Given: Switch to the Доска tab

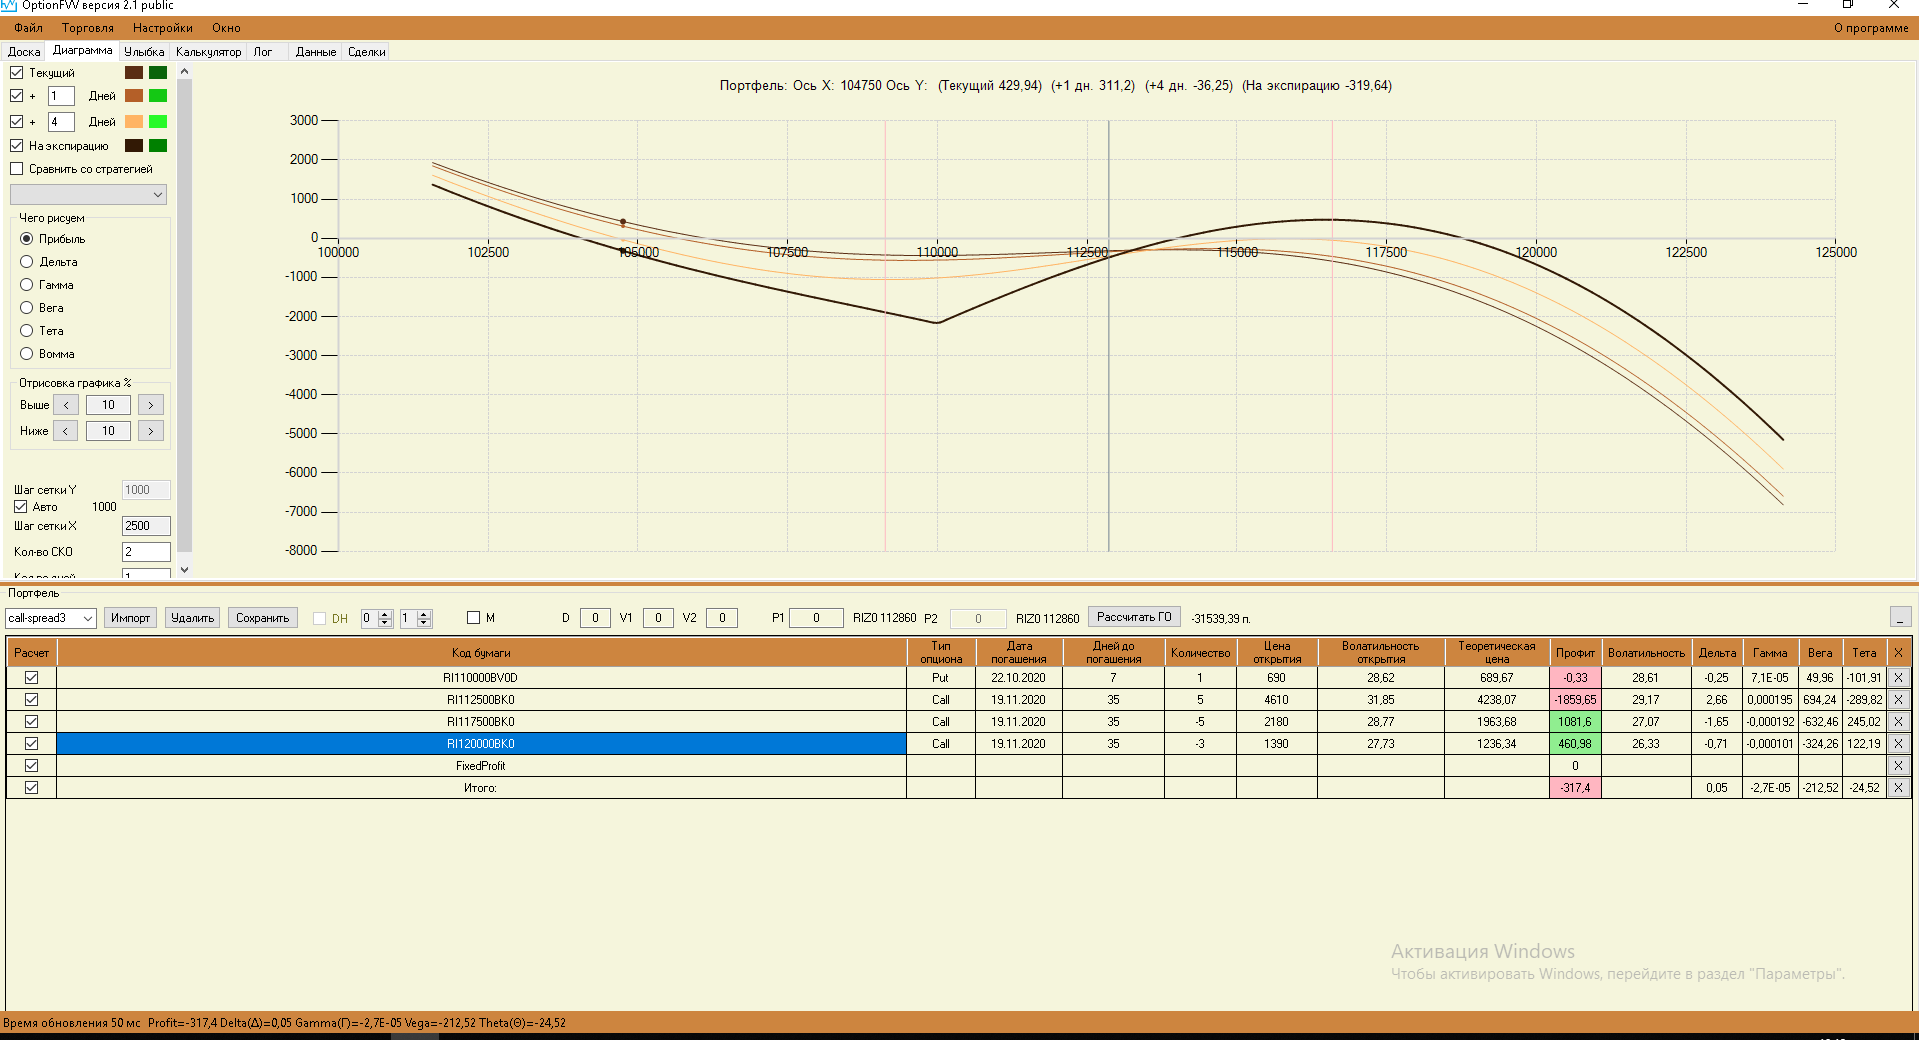Looking at the screenshot, I should click(24, 52).
